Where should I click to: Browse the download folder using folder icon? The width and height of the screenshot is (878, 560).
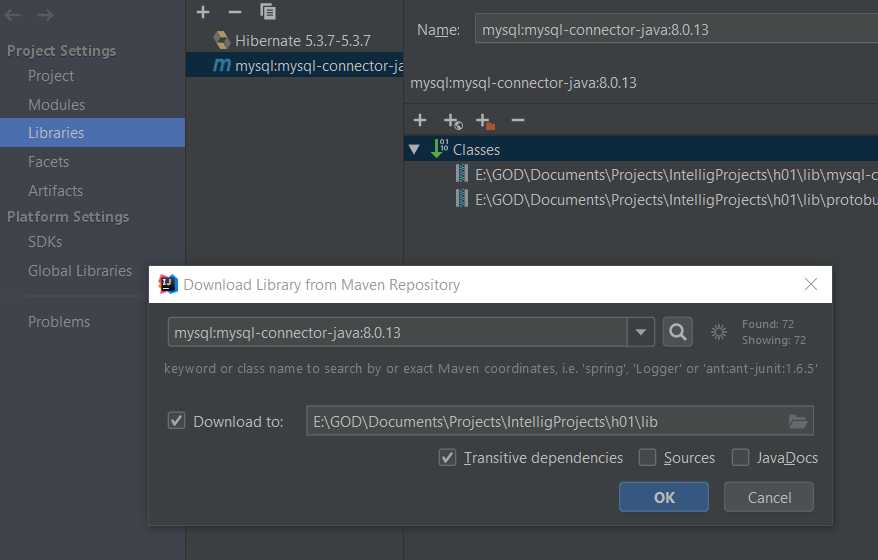click(x=797, y=421)
